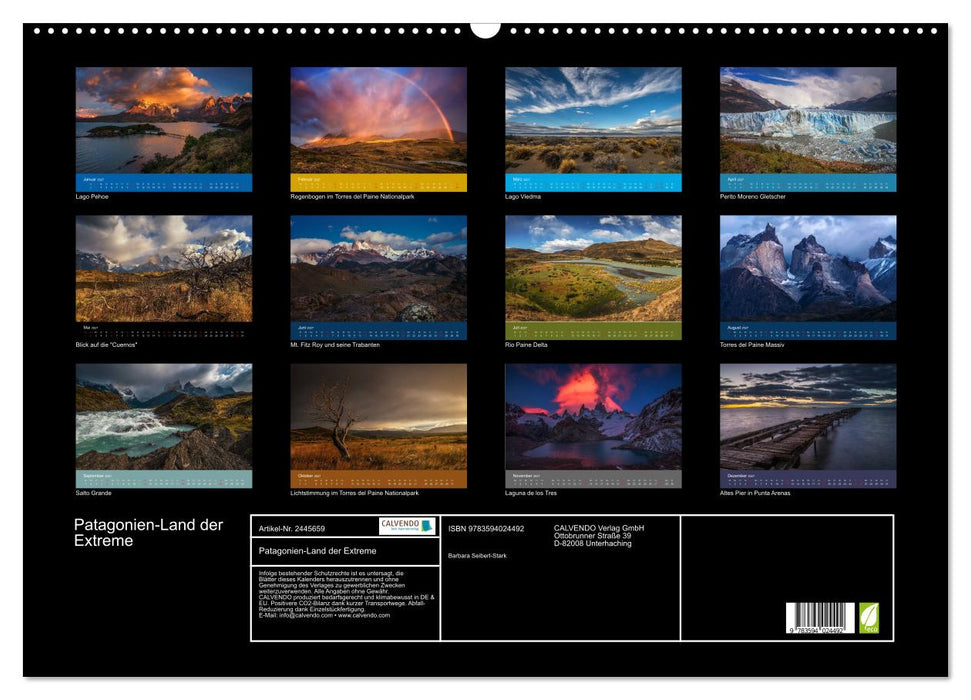Select the rainbow over Torres del Paine photo
The width and height of the screenshot is (971, 700).
tap(378, 120)
